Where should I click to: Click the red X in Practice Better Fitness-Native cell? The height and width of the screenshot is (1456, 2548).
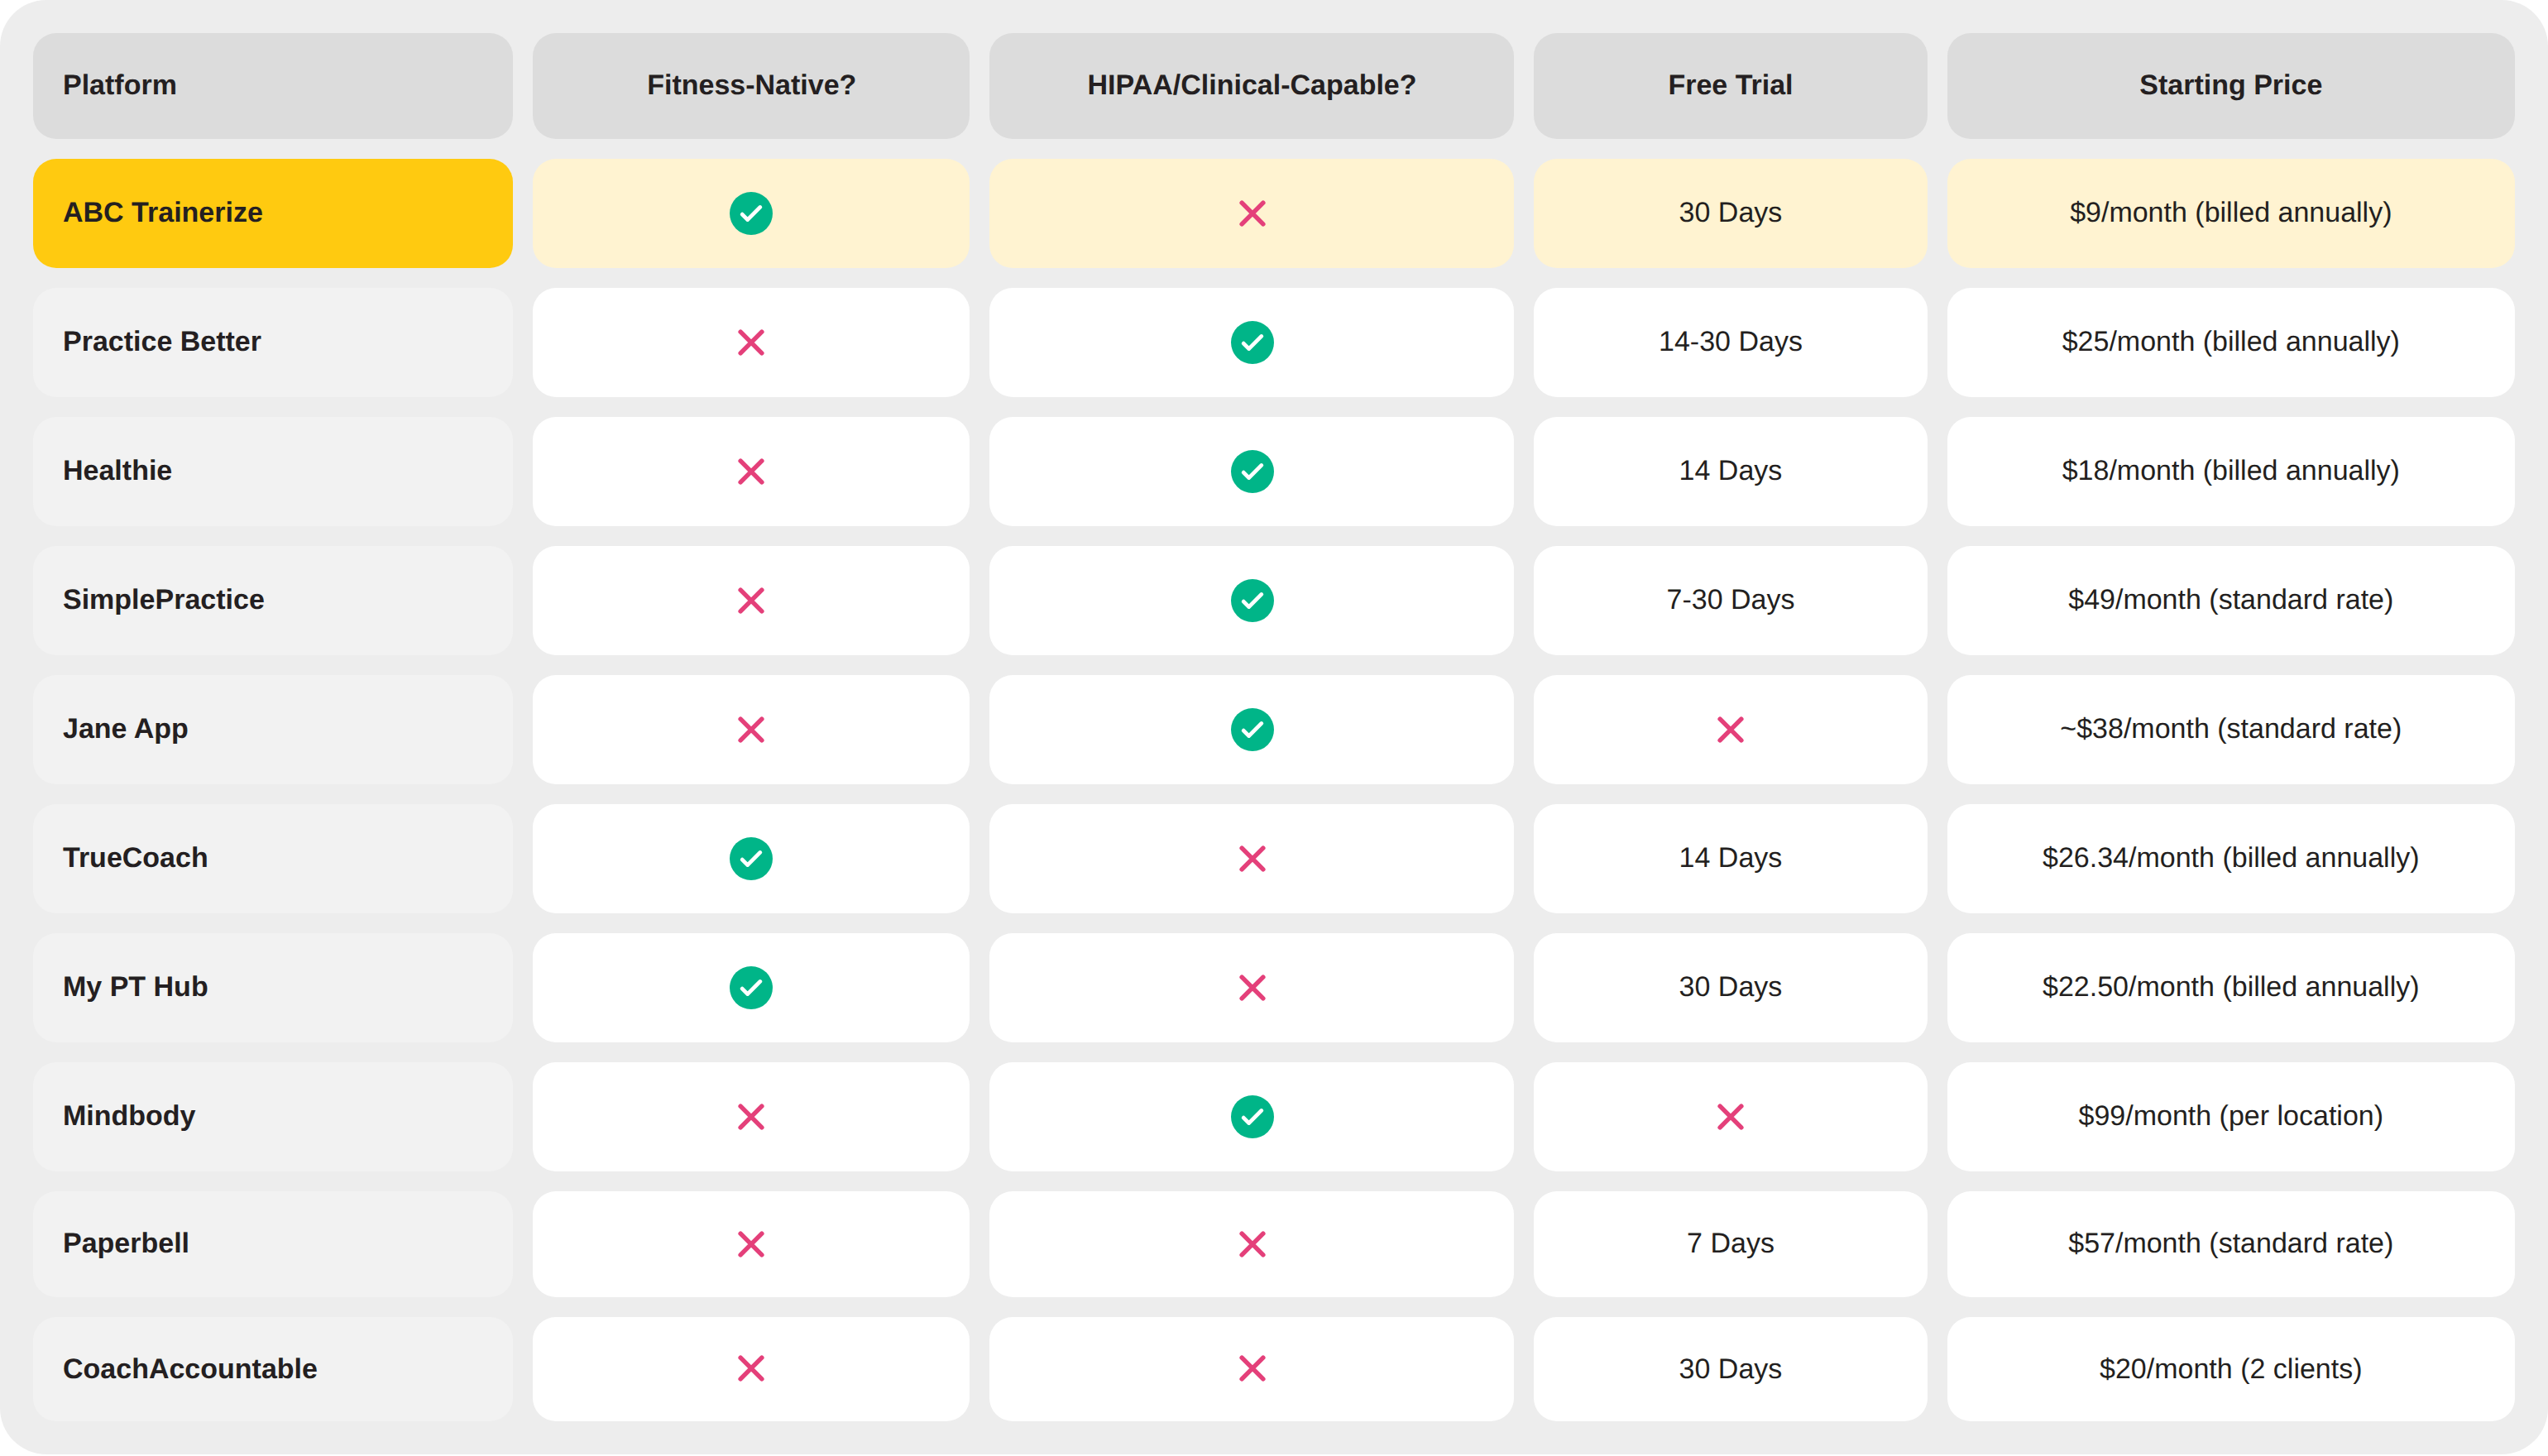[x=751, y=342]
